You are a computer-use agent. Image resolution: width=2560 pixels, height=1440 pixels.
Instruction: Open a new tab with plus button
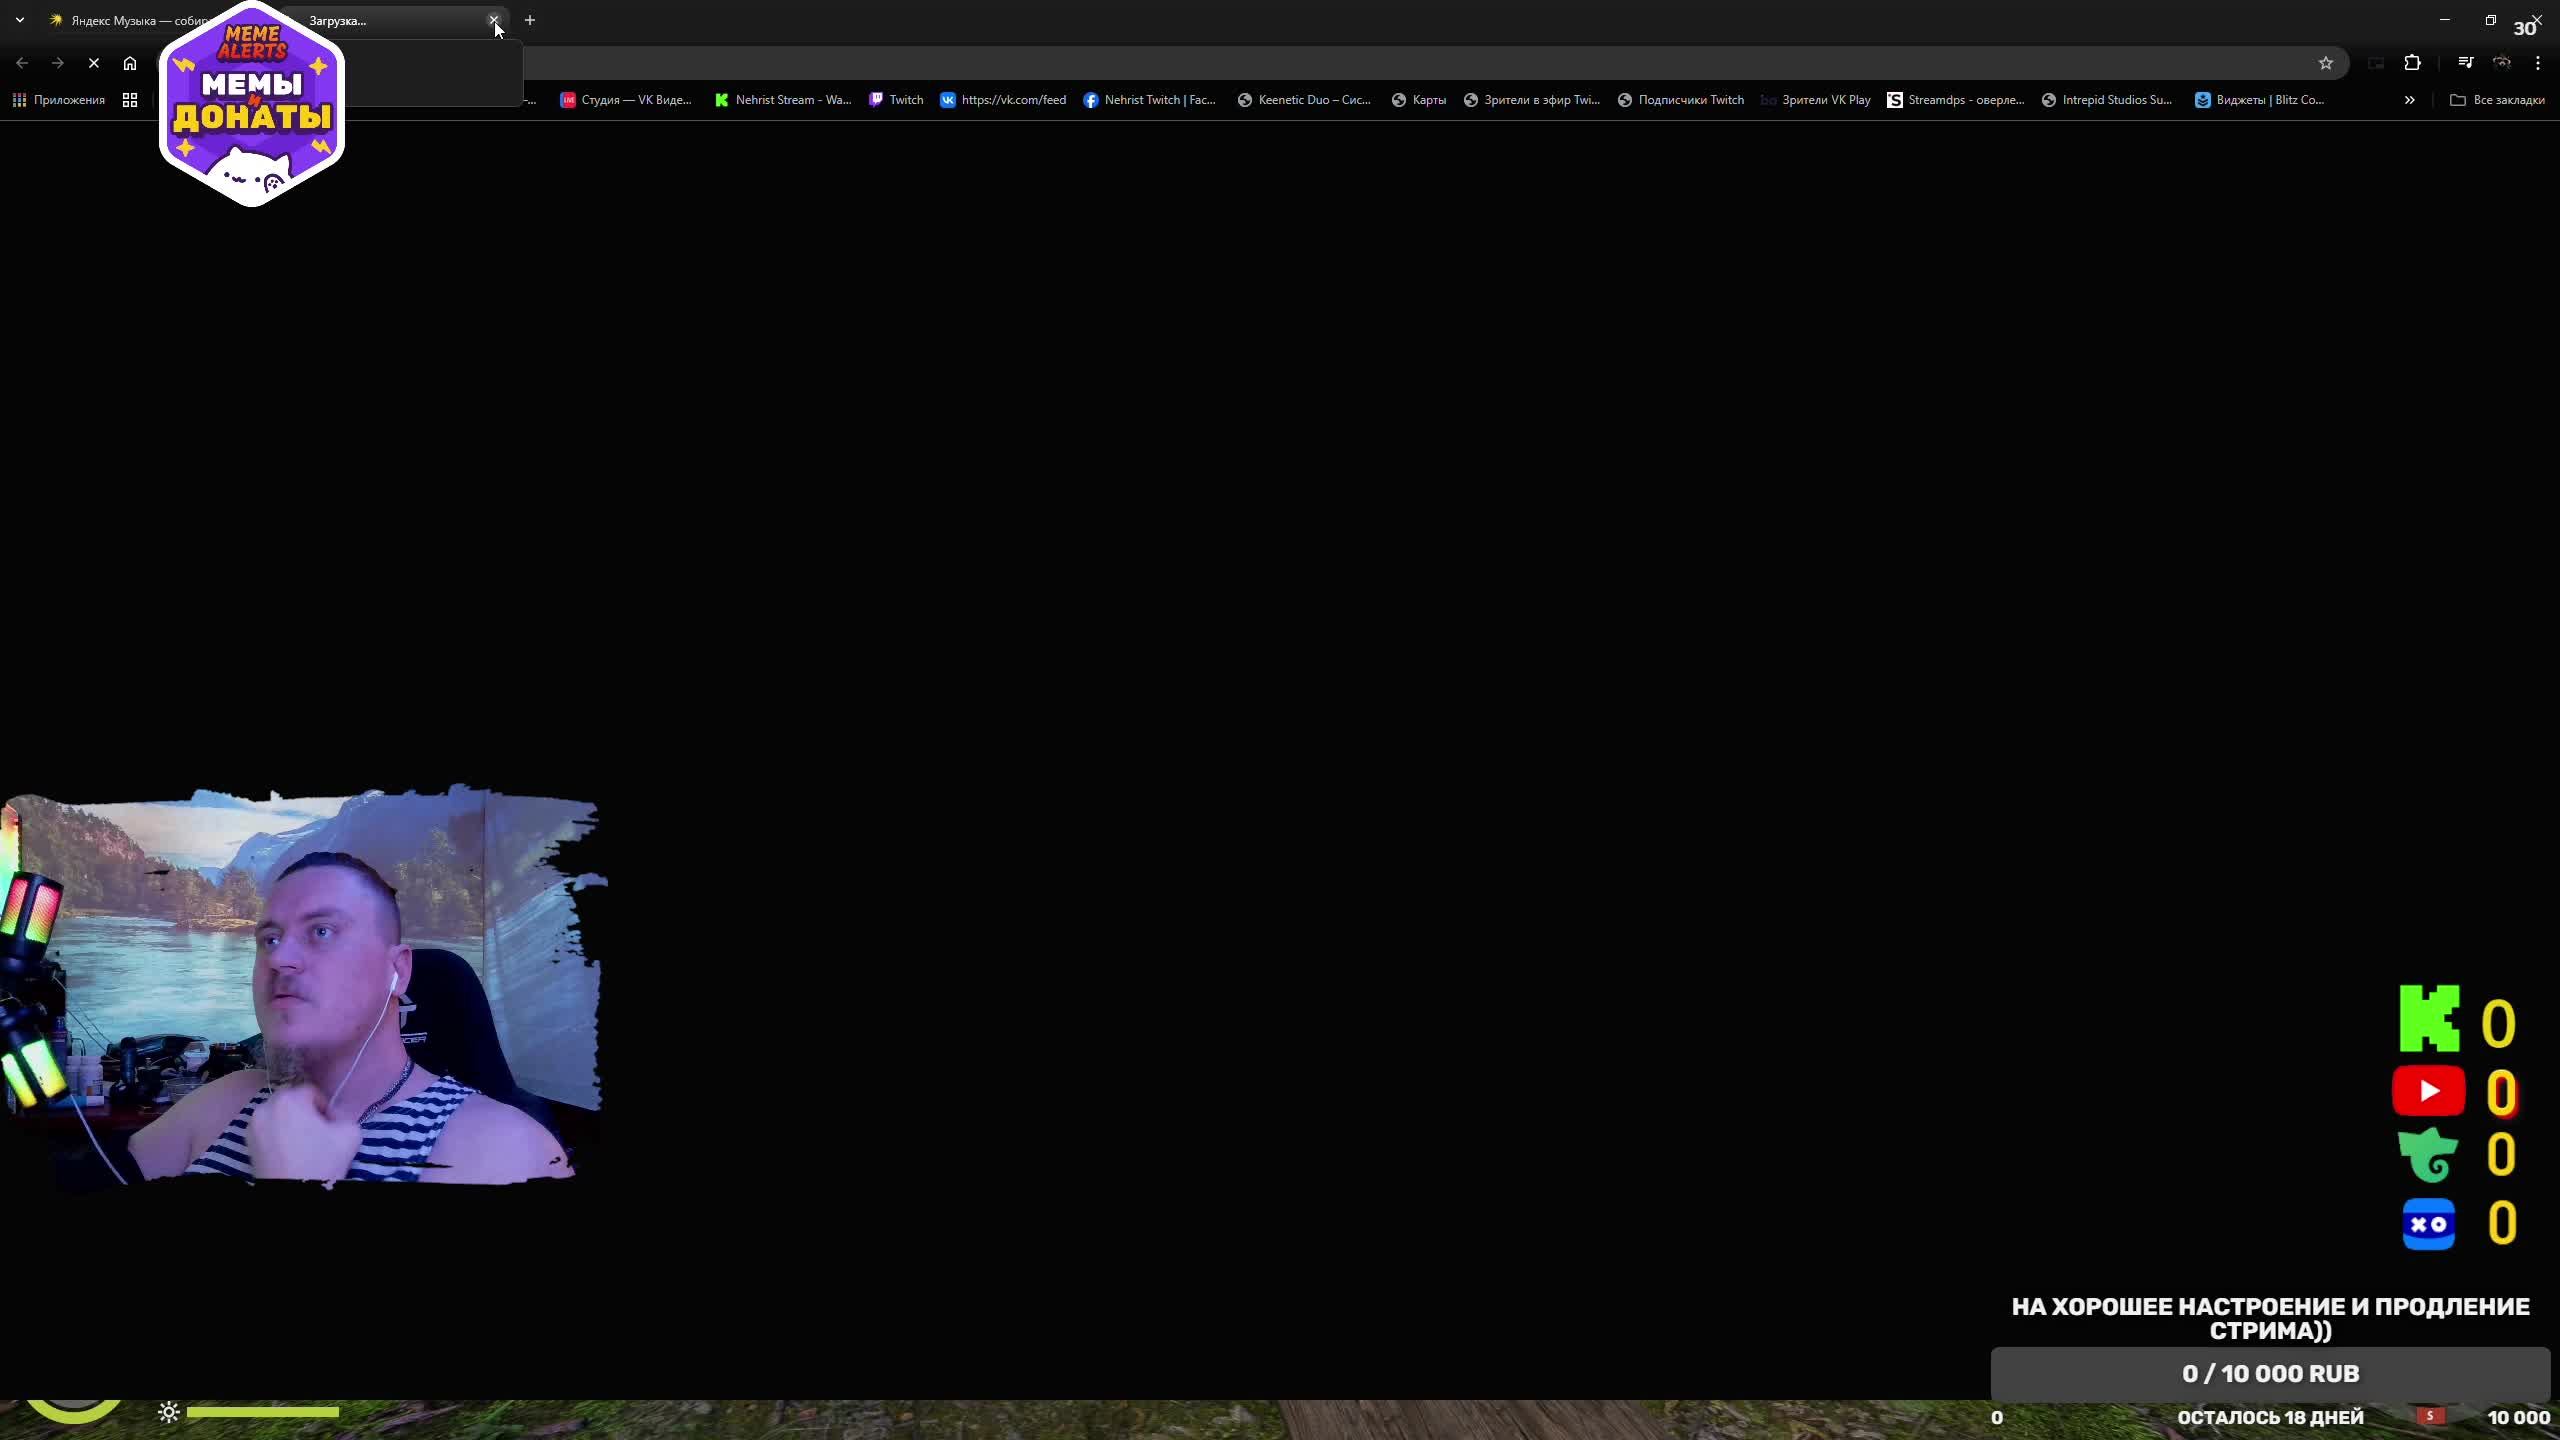tap(530, 20)
